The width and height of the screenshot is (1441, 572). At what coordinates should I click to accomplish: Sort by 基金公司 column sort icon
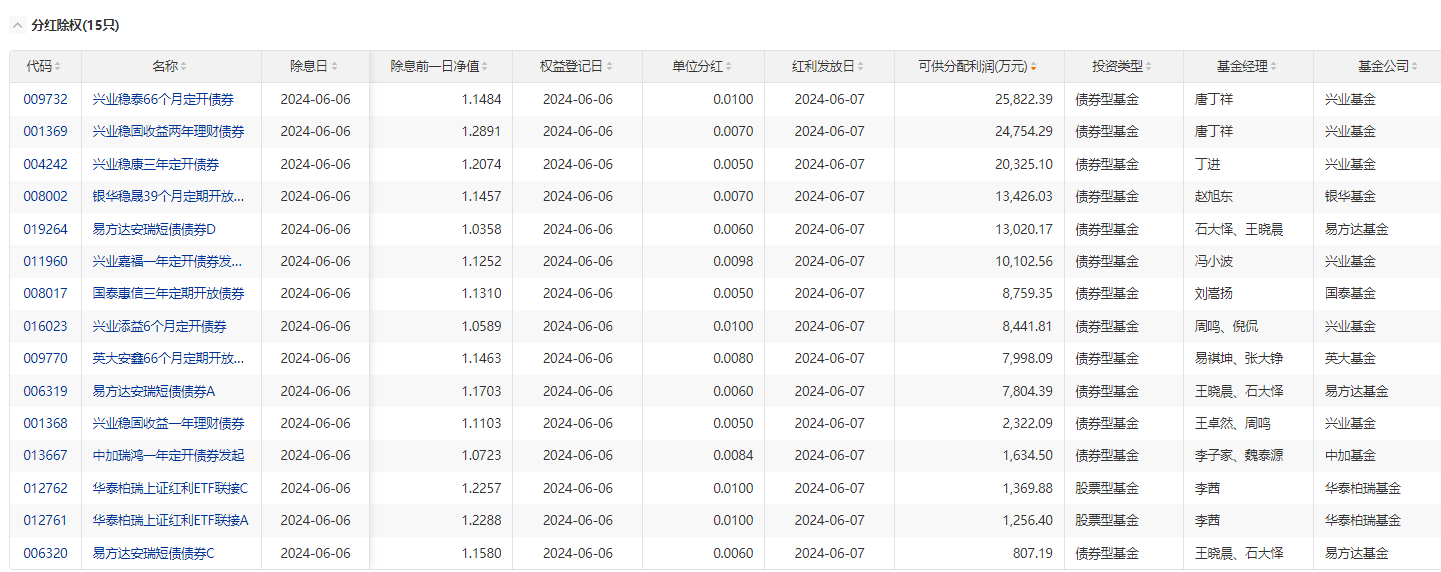point(1415,67)
